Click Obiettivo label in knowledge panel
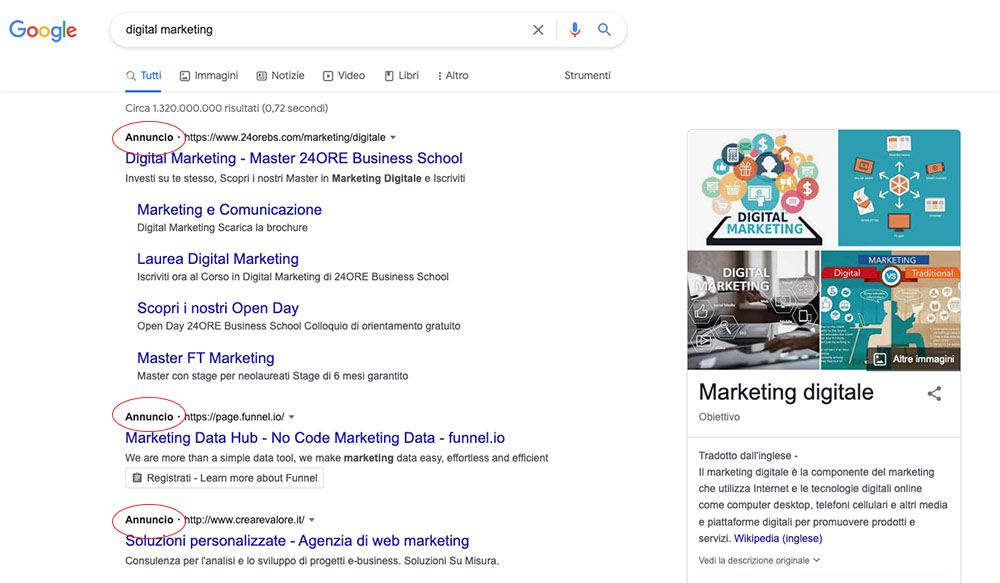The image size is (1000, 583). [719, 417]
